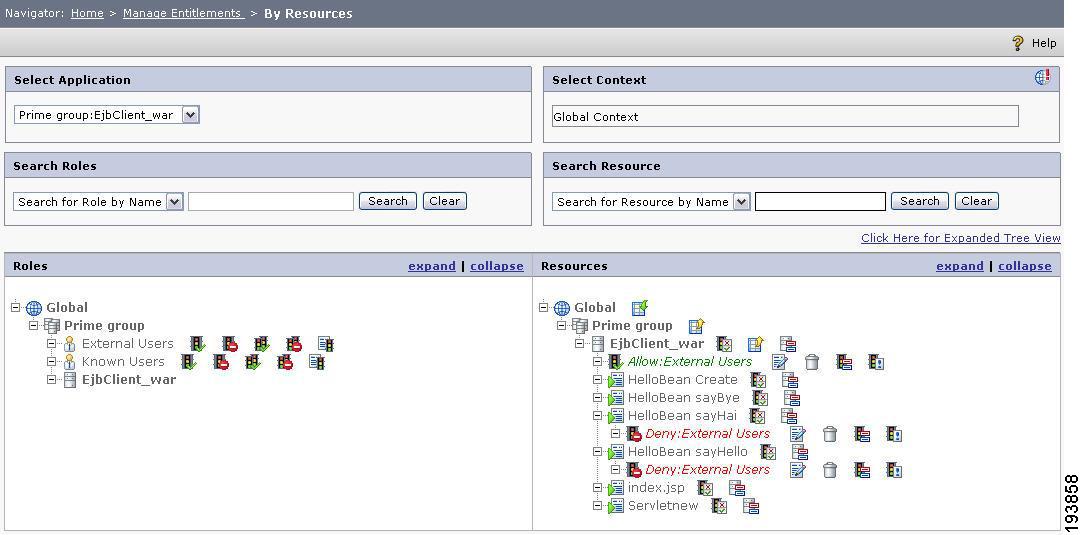Select EjbClient_war in the Roles tree
This screenshot has height=535, width=1085.
(129, 380)
